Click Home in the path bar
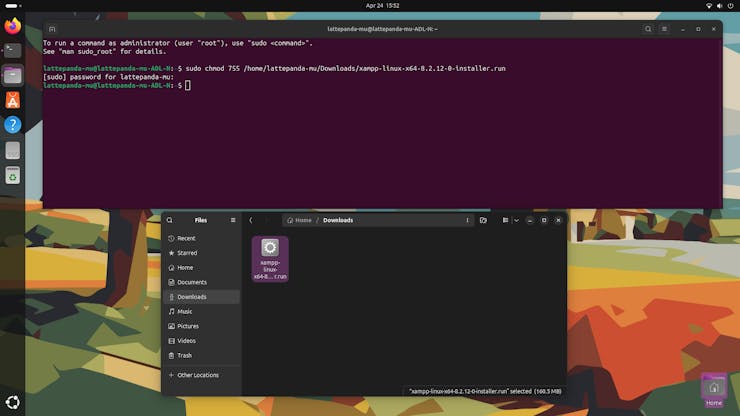740x416 pixels. pos(302,220)
